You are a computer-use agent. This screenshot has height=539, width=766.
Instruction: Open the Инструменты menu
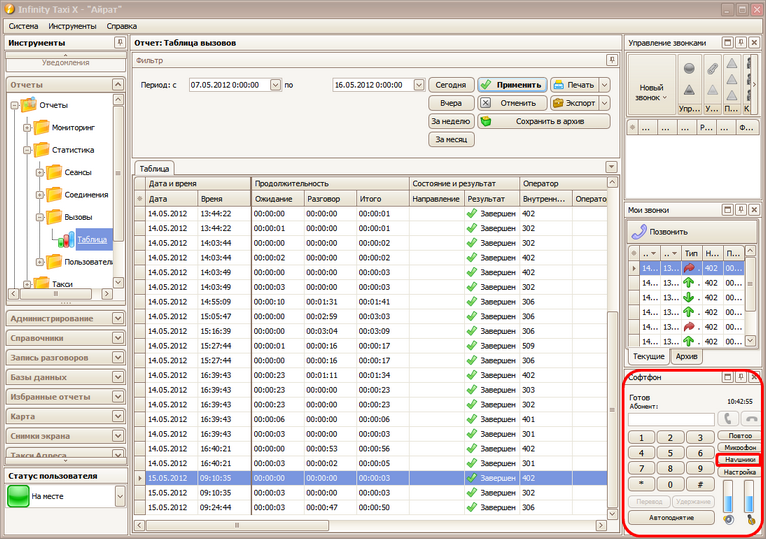(x=72, y=26)
